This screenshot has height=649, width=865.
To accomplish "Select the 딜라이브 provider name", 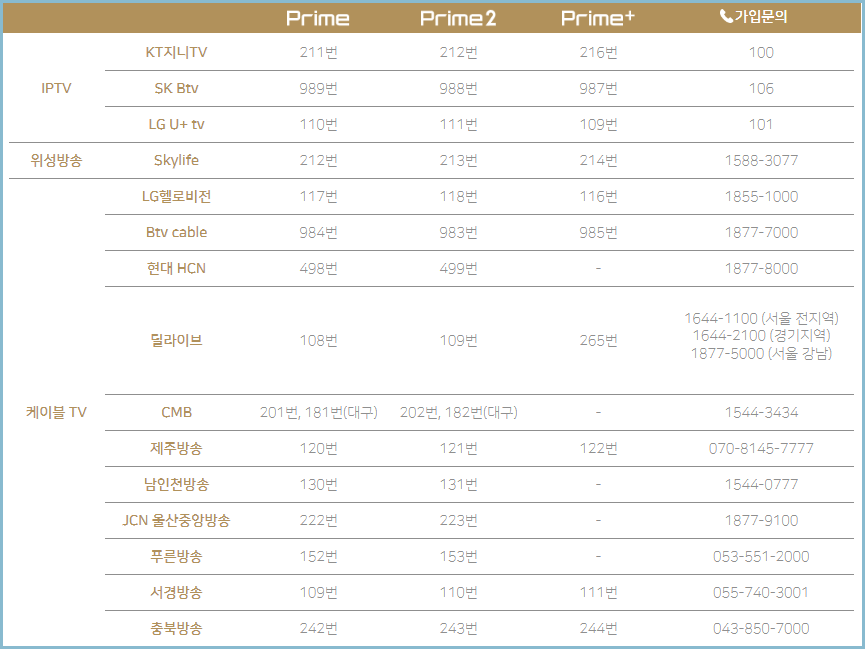I will (177, 341).
